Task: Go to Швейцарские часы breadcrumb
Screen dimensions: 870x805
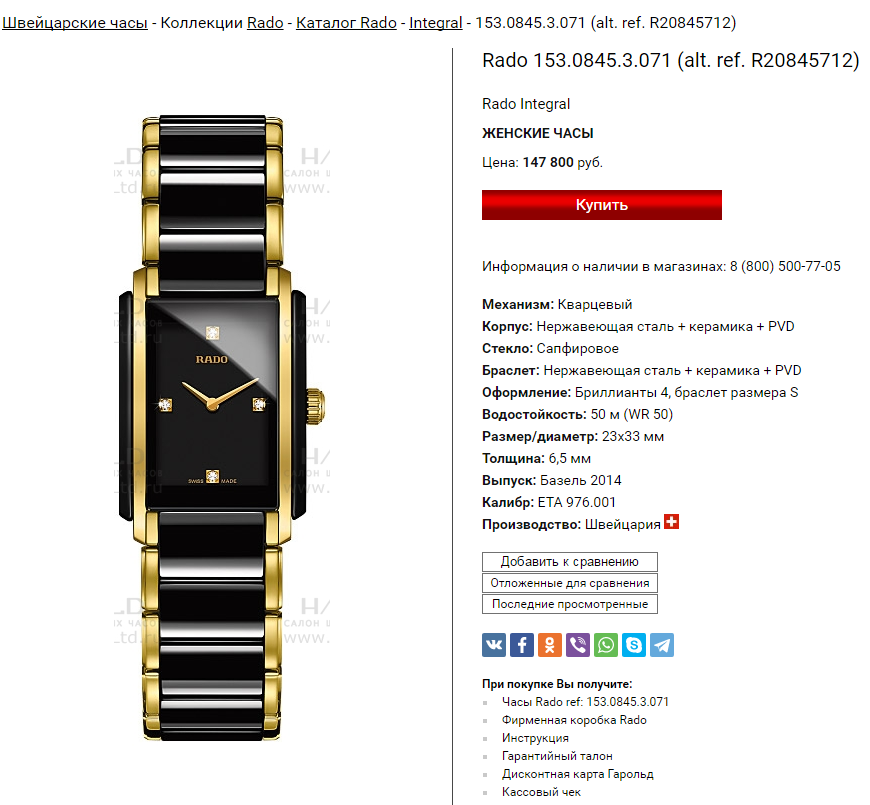Action: tap(75, 23)
